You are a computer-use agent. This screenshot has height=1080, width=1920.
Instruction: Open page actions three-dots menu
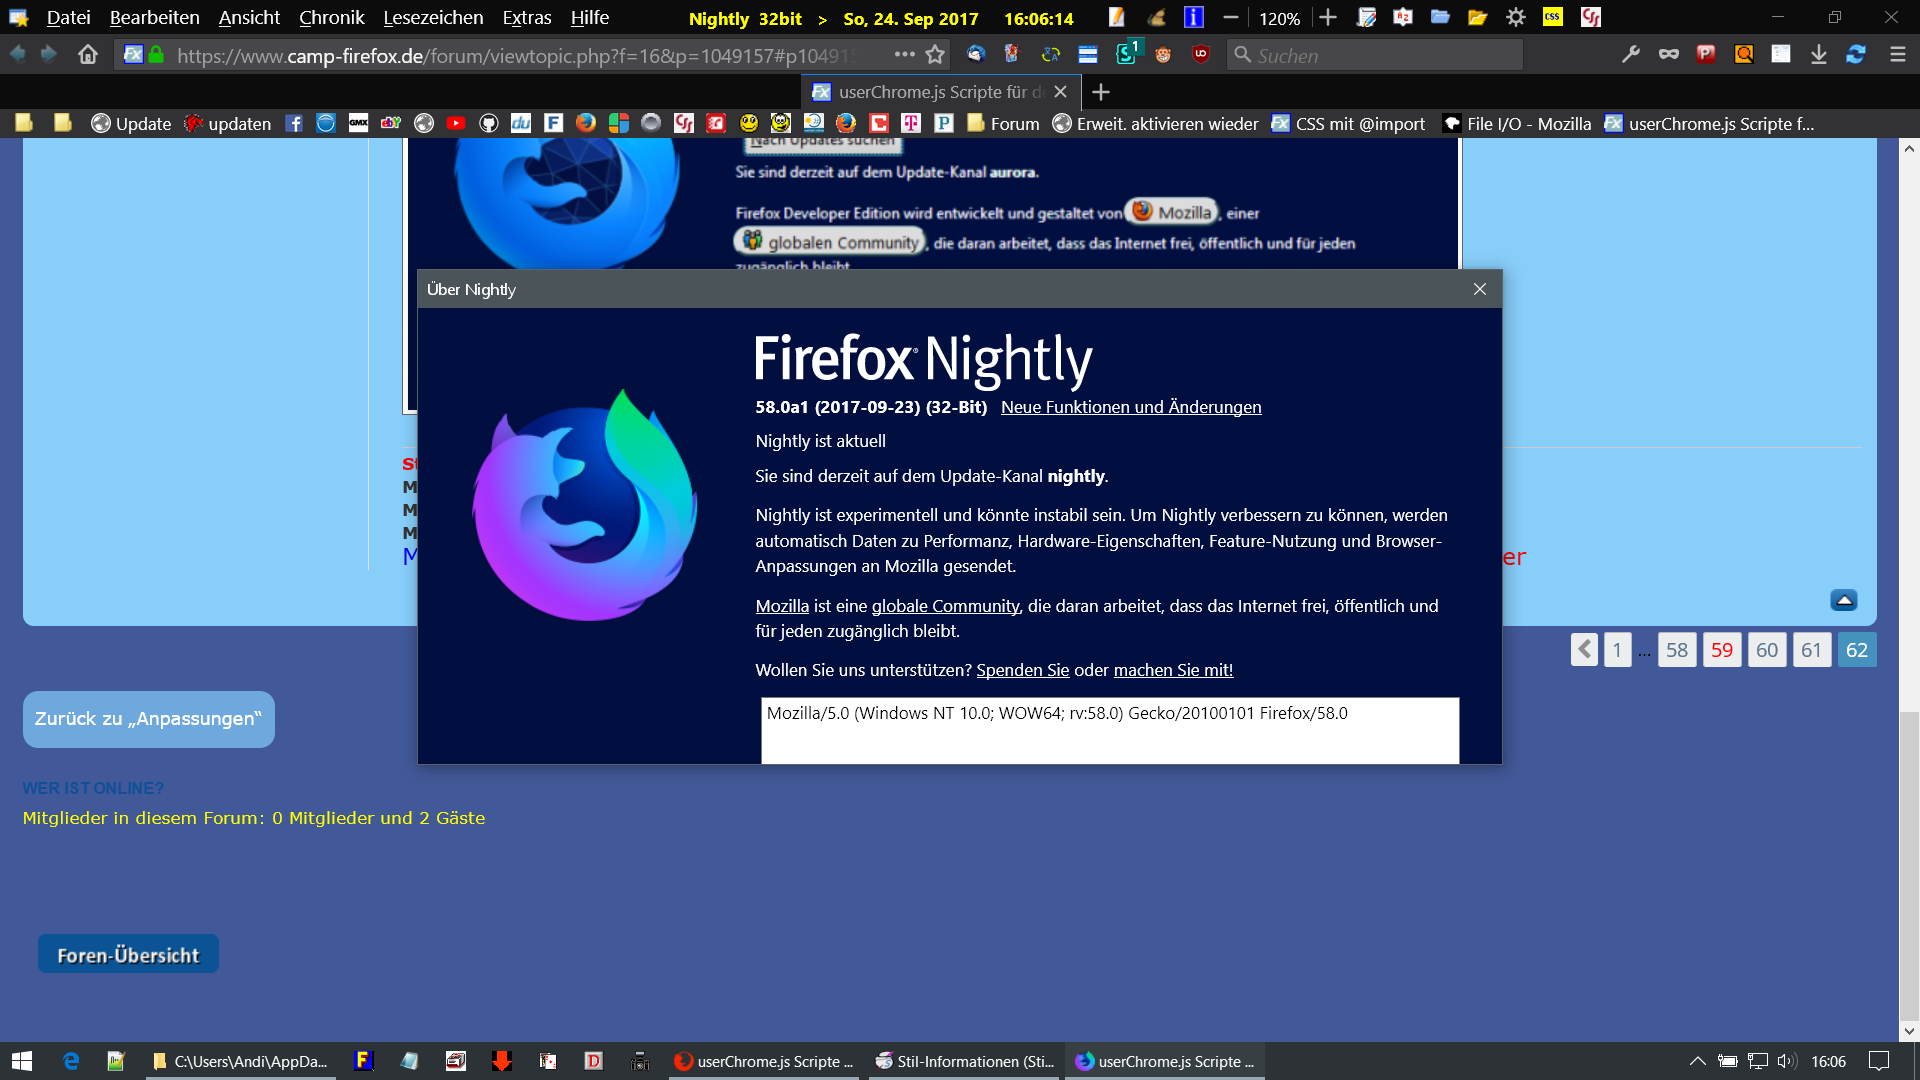pyautogui.click(x=904, y=55)
